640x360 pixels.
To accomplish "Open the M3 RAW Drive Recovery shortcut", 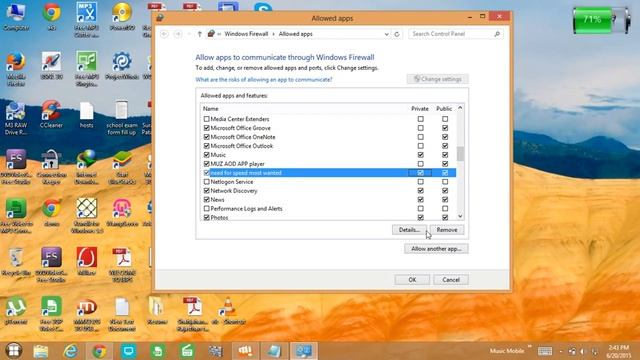I will coord(16,118).
